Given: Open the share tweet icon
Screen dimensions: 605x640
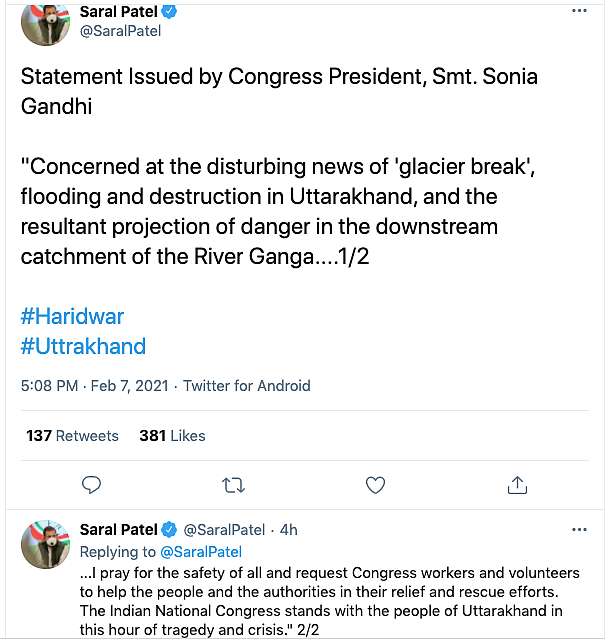Looking at the screenshot, I should point(517,485).
